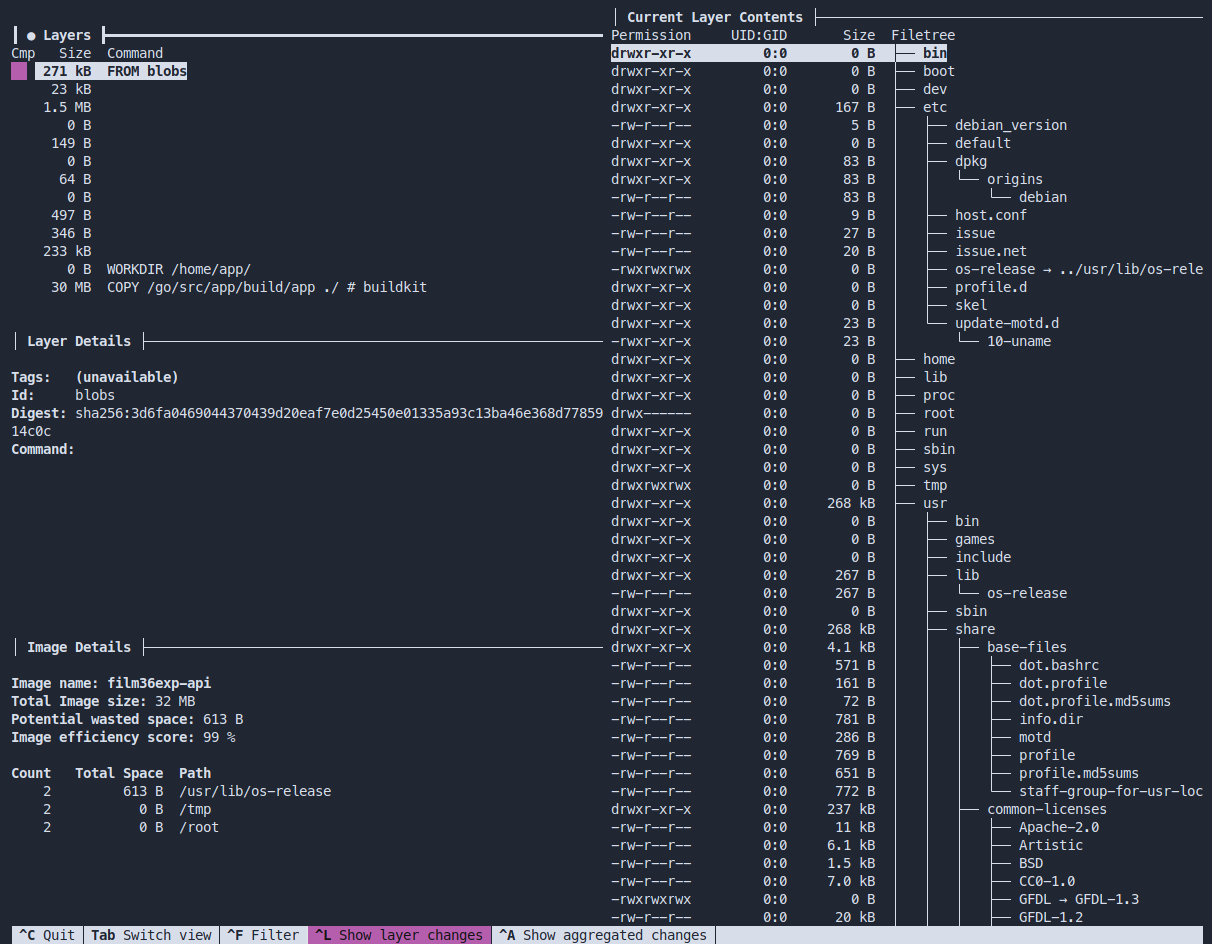Select the bin directory at tree top

coord(934,53)
